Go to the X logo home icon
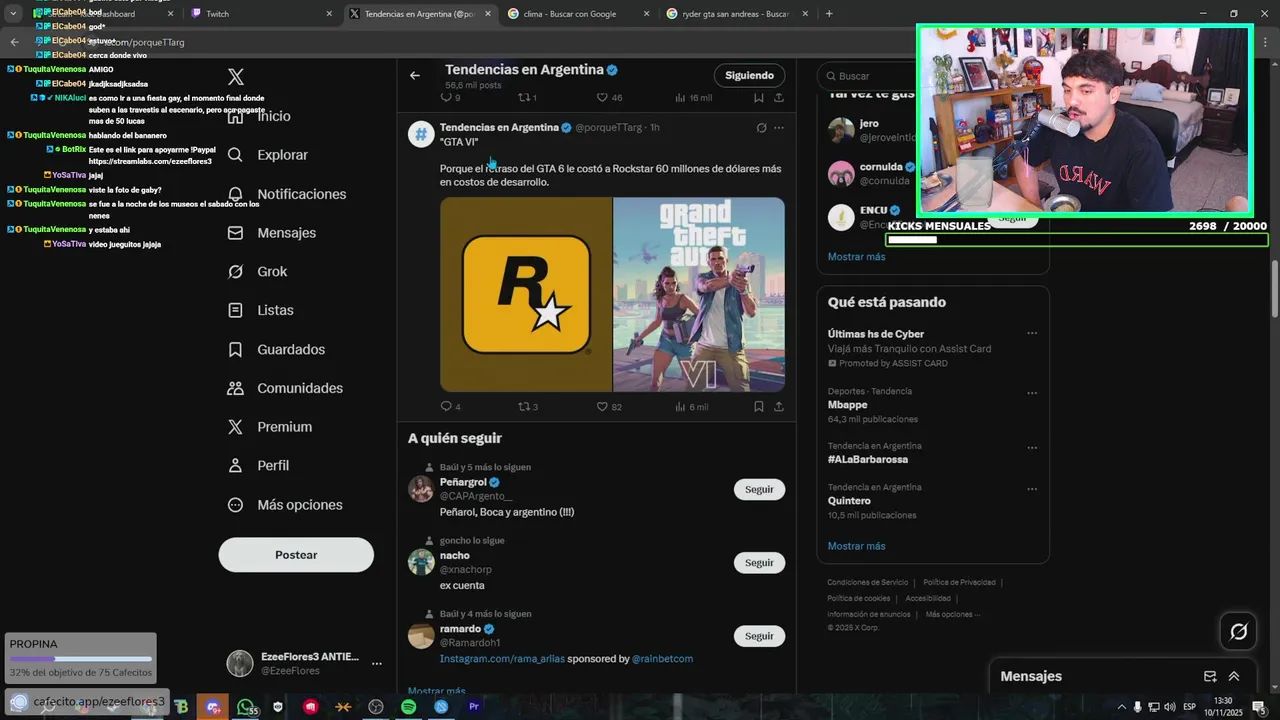 [236, 77]
